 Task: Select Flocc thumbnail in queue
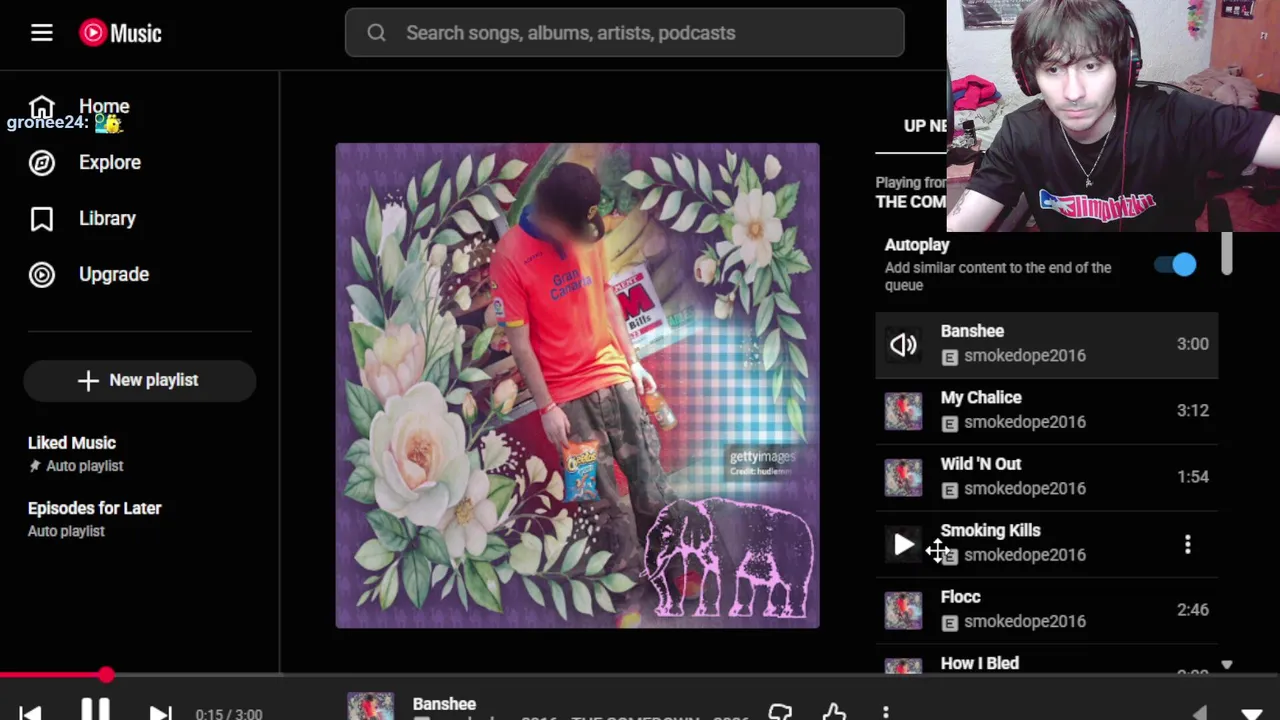[903, 610]
